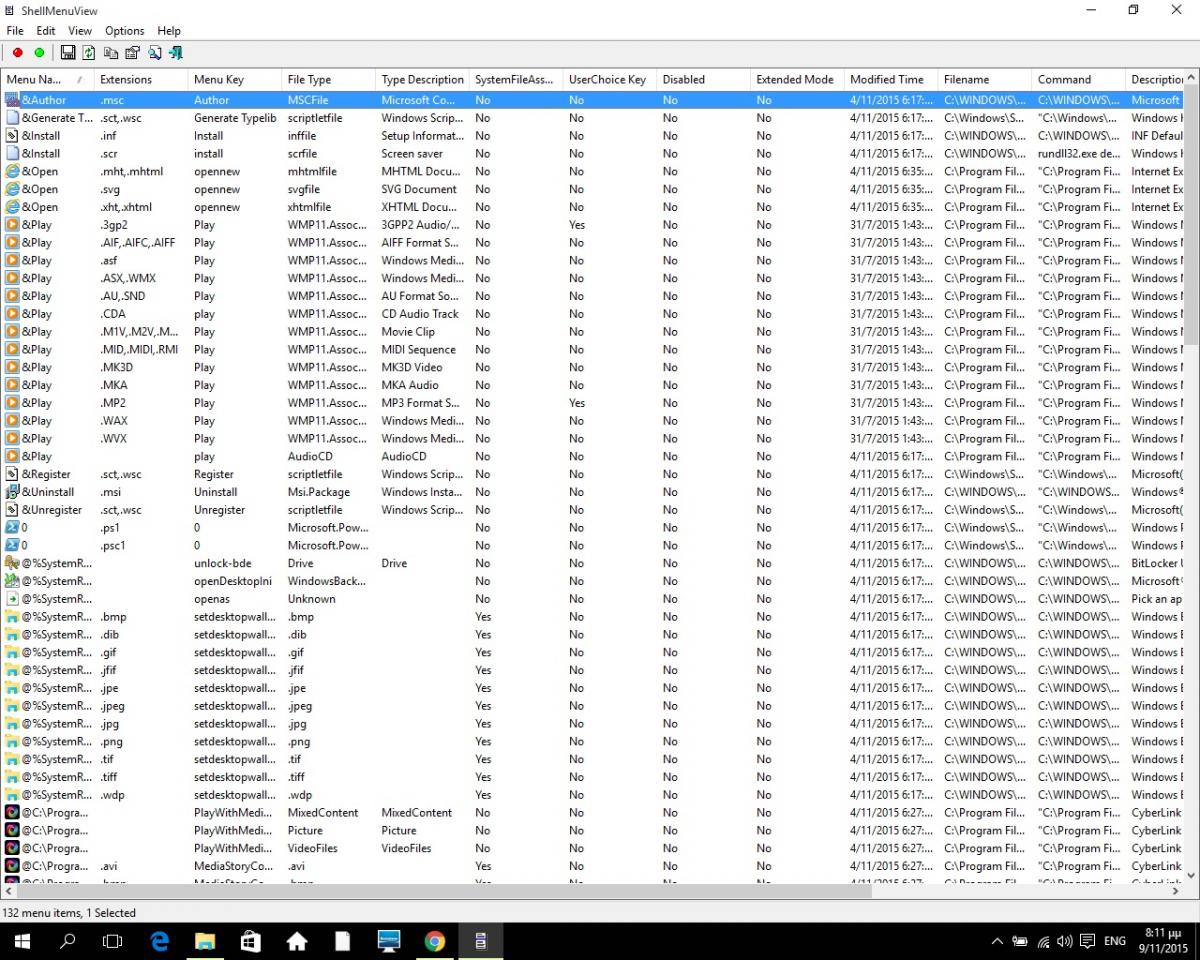Open the File menu
Screen dimensions: 1200x960
[15, 31]
